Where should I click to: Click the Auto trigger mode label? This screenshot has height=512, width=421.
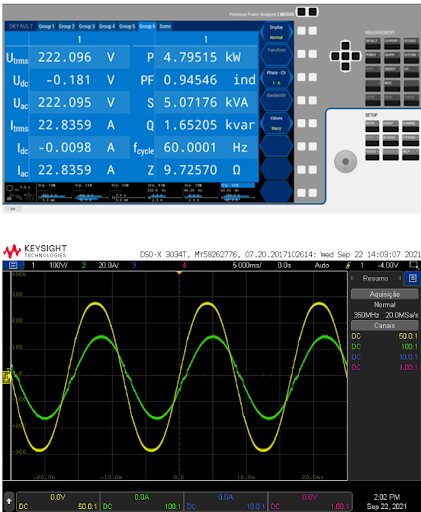point(322,265)
